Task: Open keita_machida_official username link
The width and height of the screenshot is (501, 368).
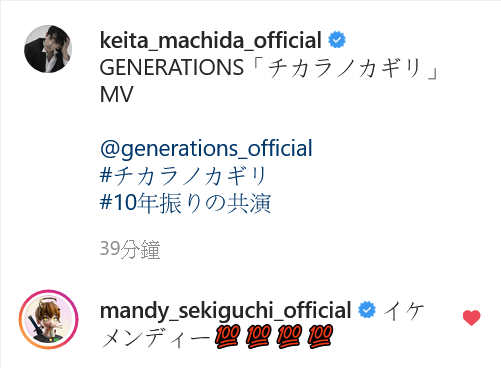Action: (211, 40)
